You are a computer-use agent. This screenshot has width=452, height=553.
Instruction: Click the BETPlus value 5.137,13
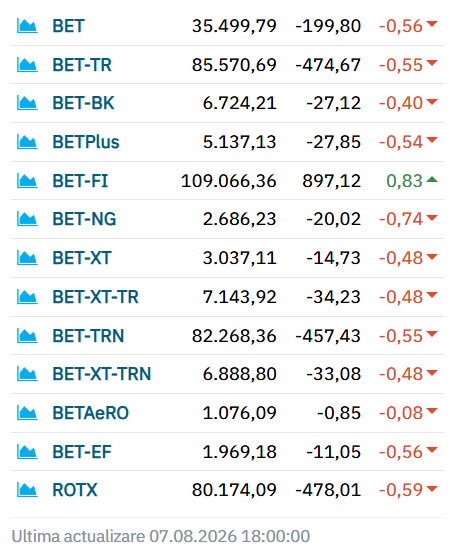point(239,142)
